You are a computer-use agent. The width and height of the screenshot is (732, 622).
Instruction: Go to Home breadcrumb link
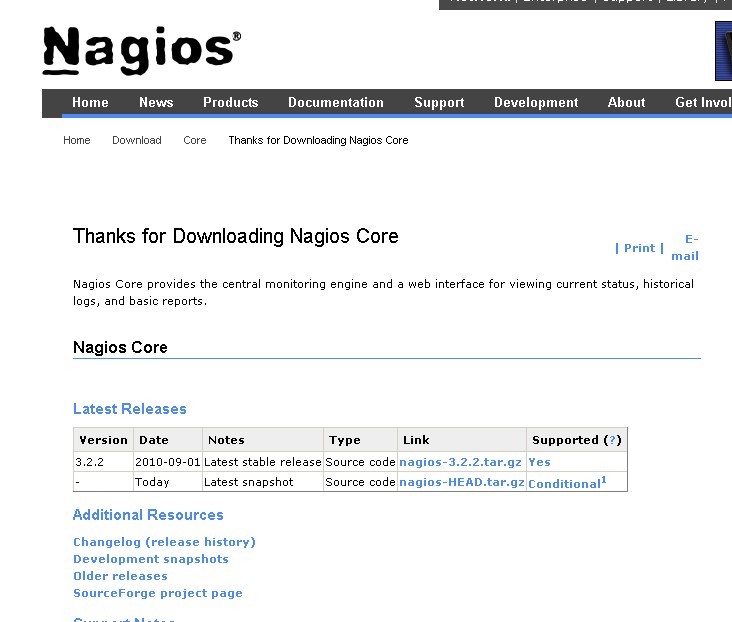(77, 140)
